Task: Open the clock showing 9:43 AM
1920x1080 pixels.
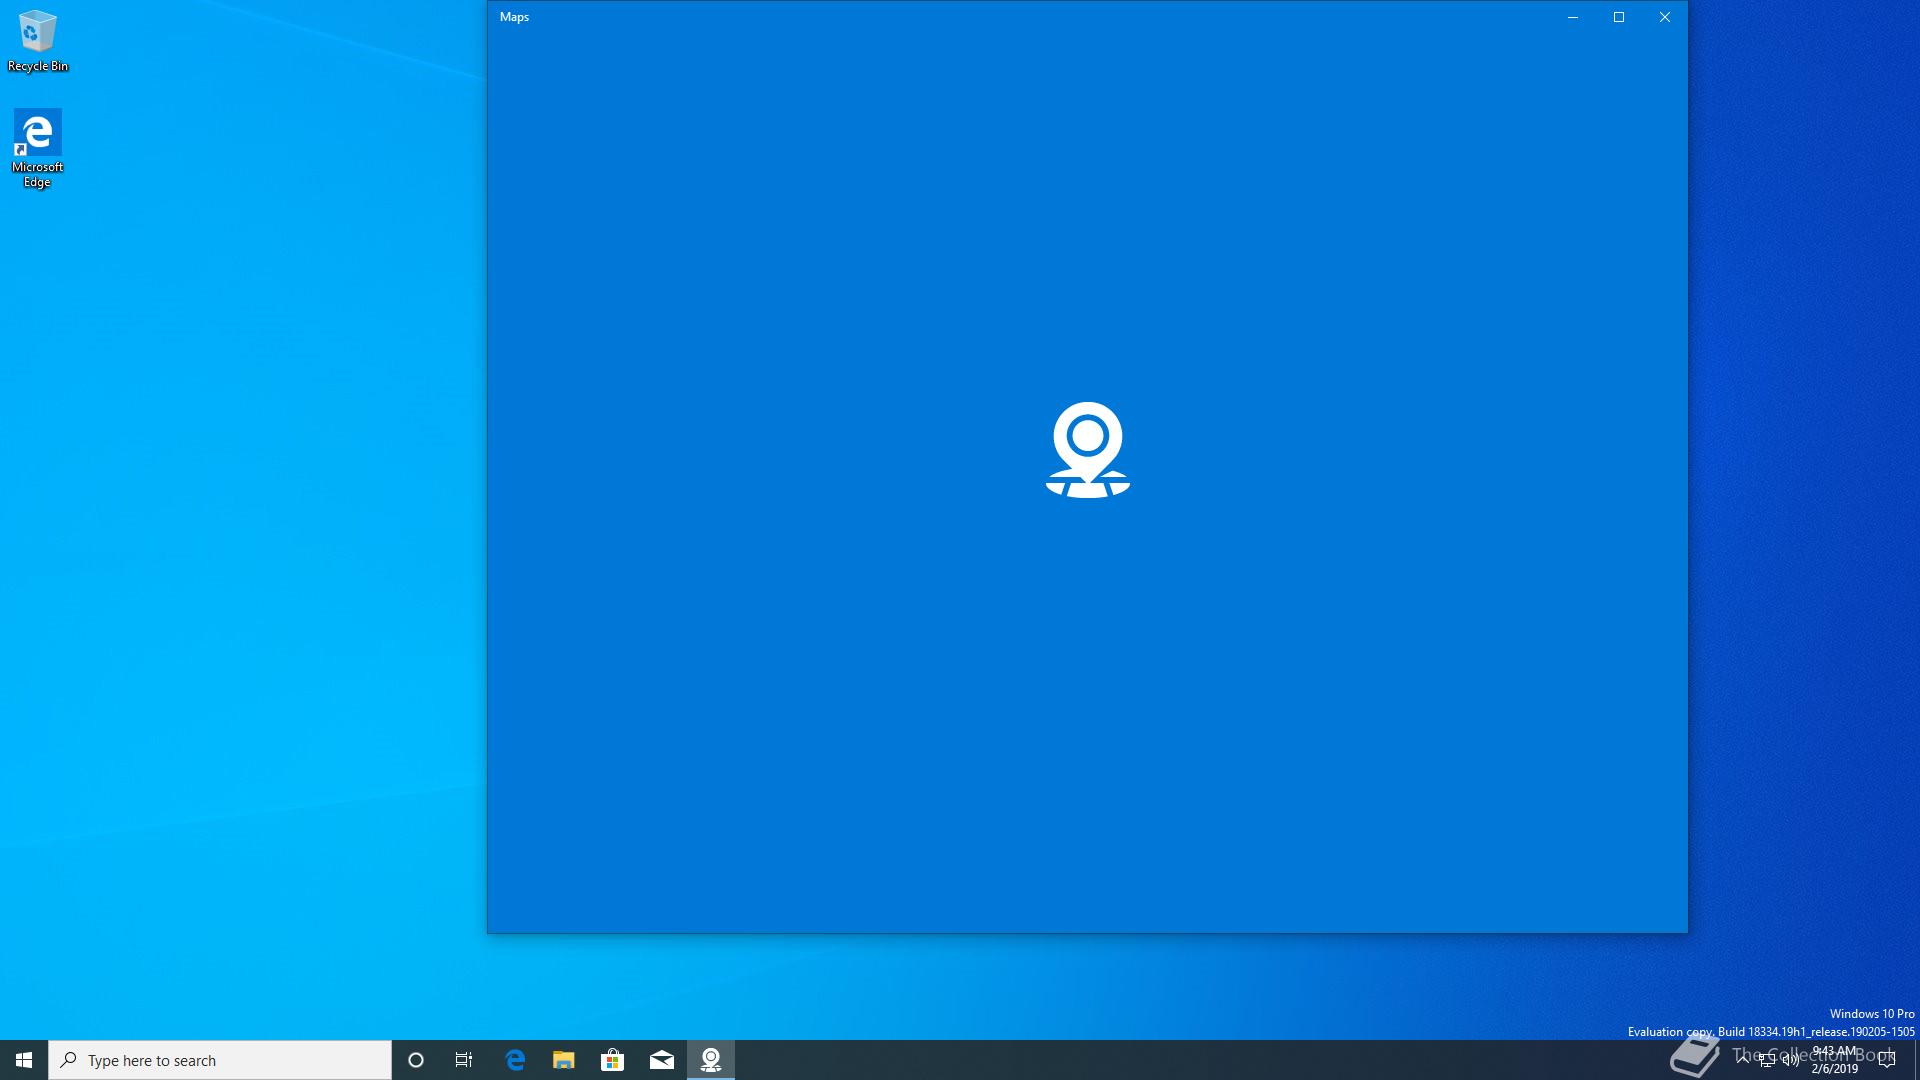Action: pos(1834,1060)
